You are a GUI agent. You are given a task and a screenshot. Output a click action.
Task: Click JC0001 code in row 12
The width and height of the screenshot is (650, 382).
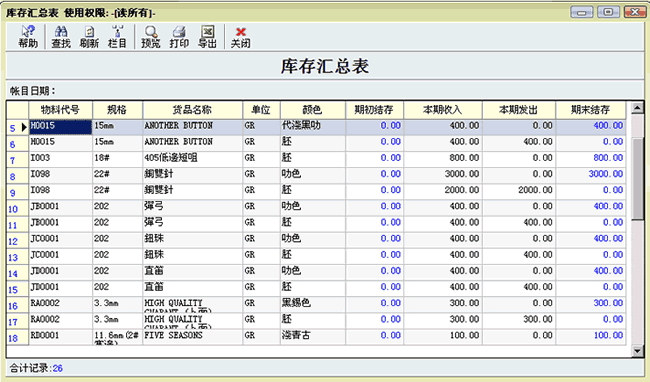click(60, 240)
